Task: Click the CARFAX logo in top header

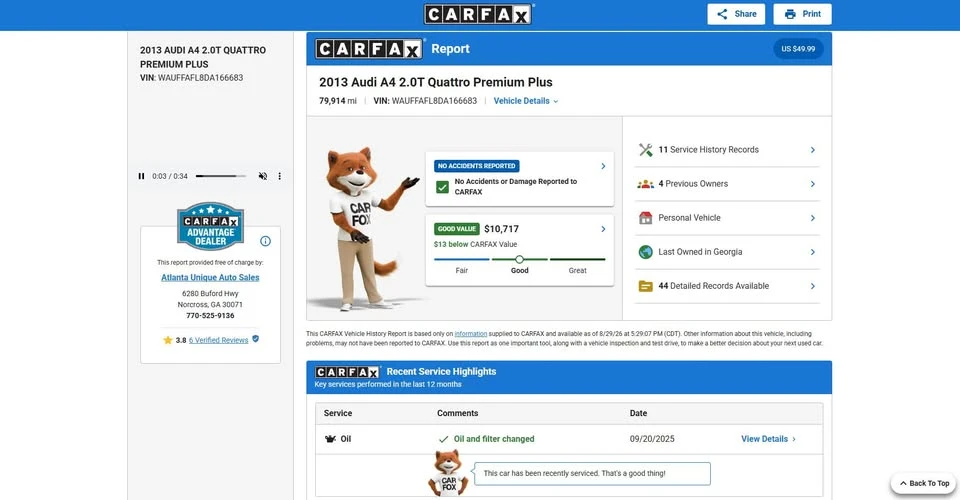Action: point(478,14)
